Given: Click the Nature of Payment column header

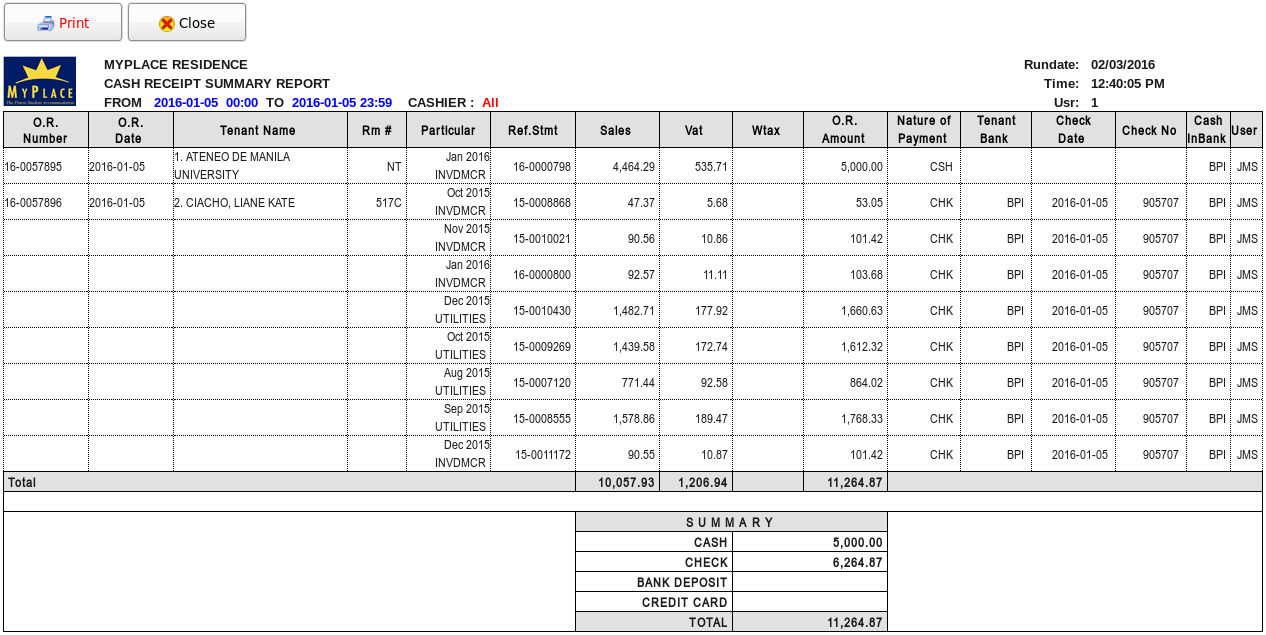Looking at the screenshot, I should pyautogui.click(x=922, y=130).
